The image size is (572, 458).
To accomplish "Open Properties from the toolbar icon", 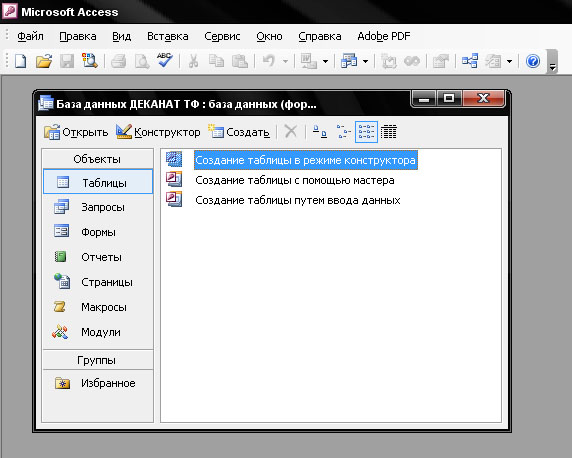I will click(441, 61).
